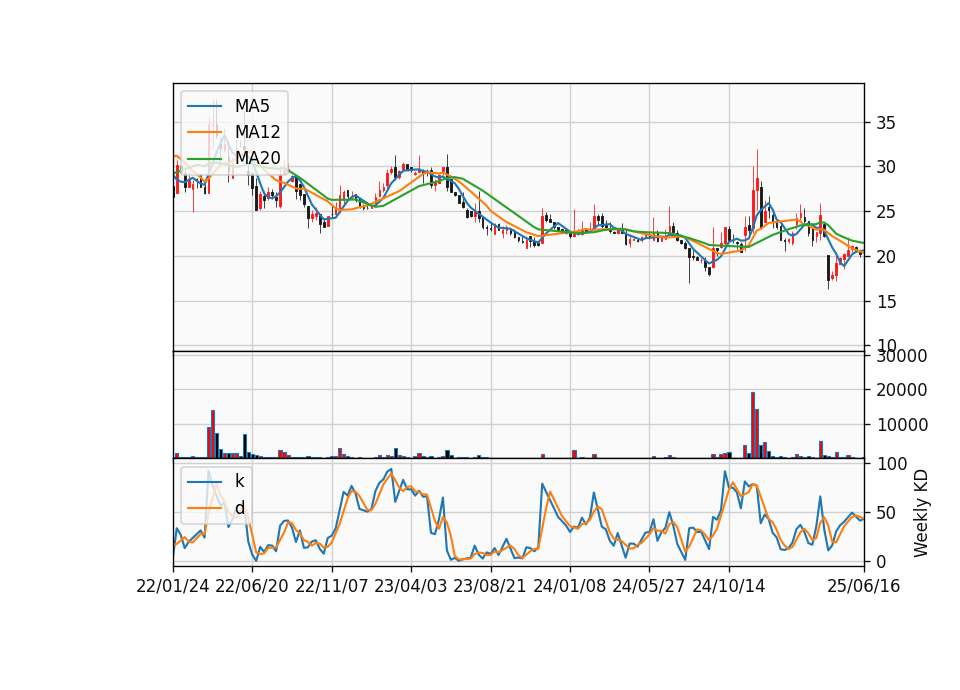Click the price axis value 35

coord(886,123)
